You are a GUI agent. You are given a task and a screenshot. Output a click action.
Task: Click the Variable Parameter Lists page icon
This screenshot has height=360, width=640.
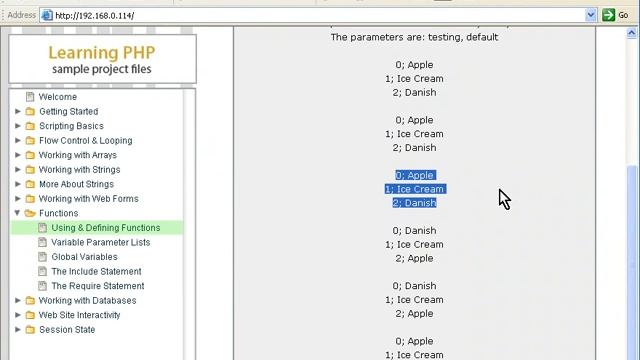coord(42,242)
